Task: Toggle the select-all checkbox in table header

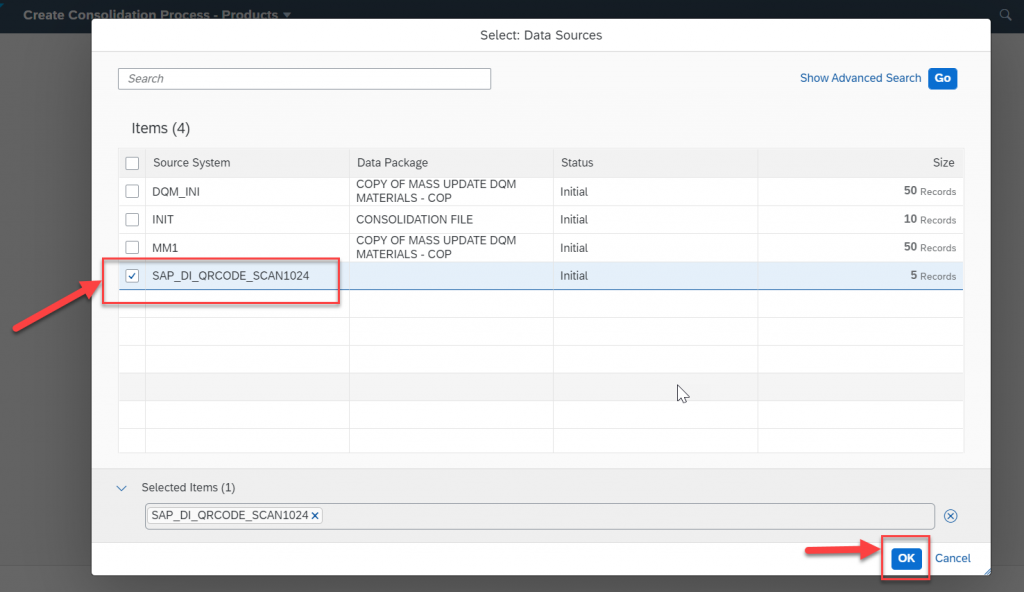Action: 132,163
